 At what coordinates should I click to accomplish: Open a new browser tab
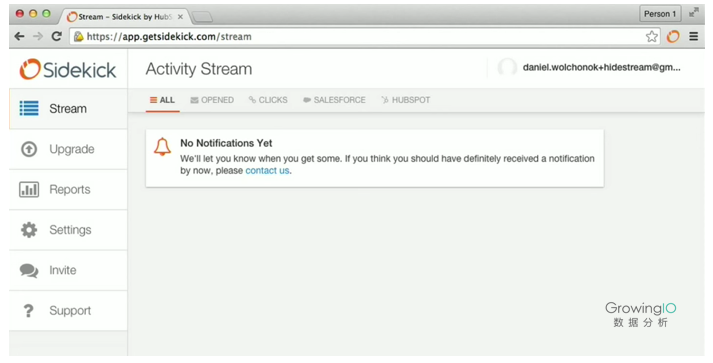tap(202, 17)
